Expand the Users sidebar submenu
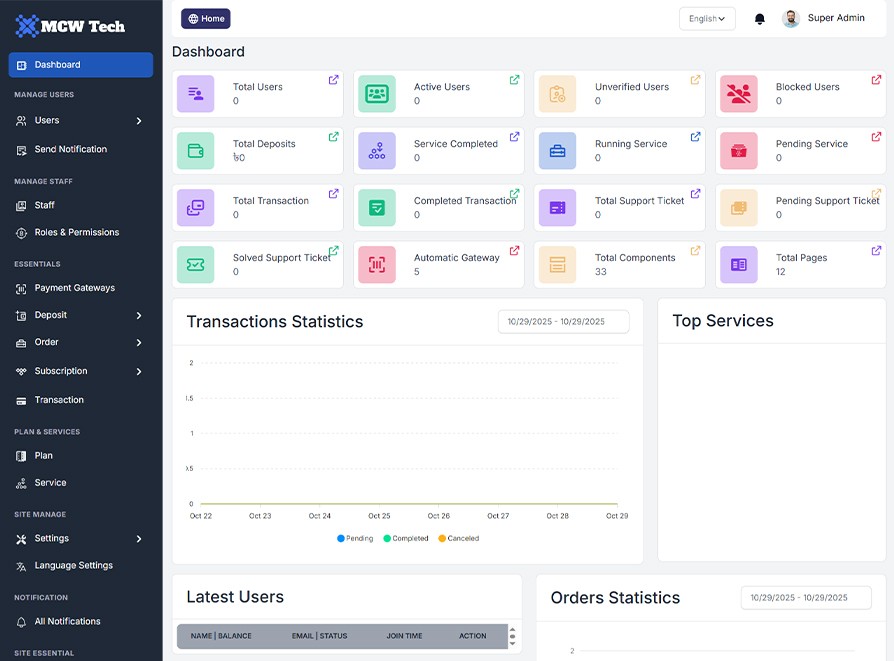 pos(80,121)
